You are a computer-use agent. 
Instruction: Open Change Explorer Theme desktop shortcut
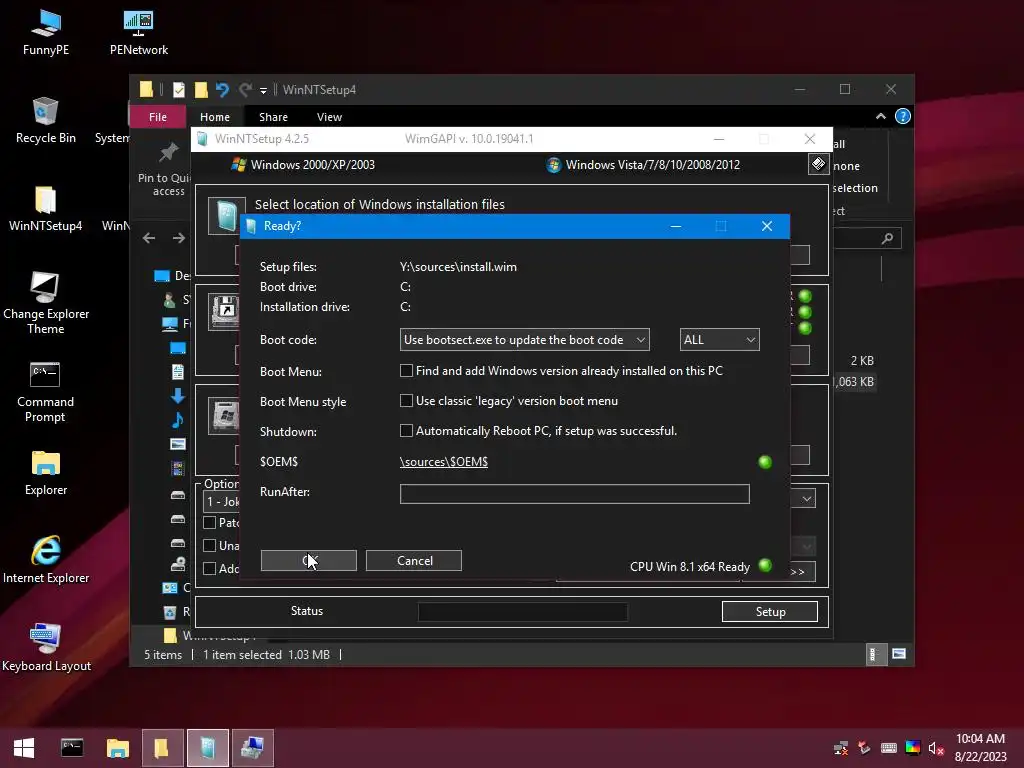pos(46,304)
